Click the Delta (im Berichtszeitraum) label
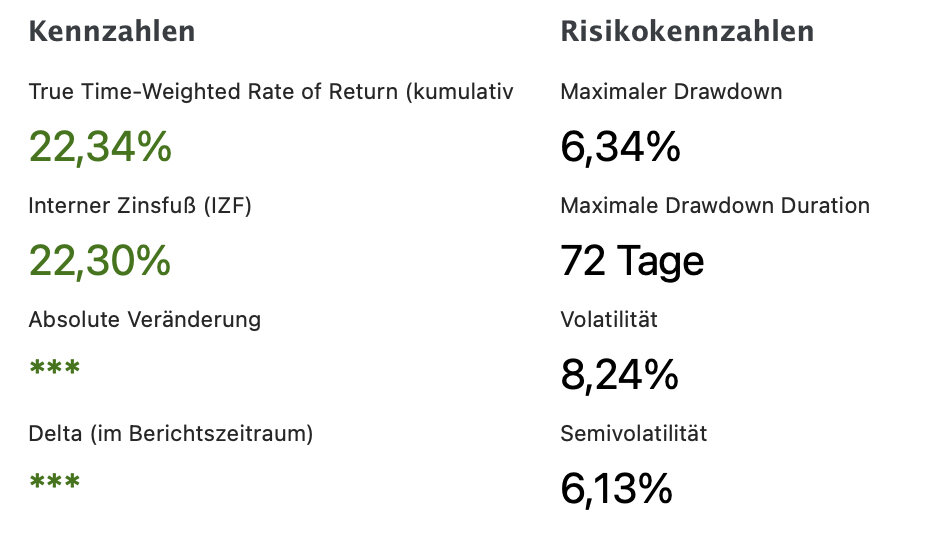The width and height of the screenshot is (933, 540). tap(171, 434)
